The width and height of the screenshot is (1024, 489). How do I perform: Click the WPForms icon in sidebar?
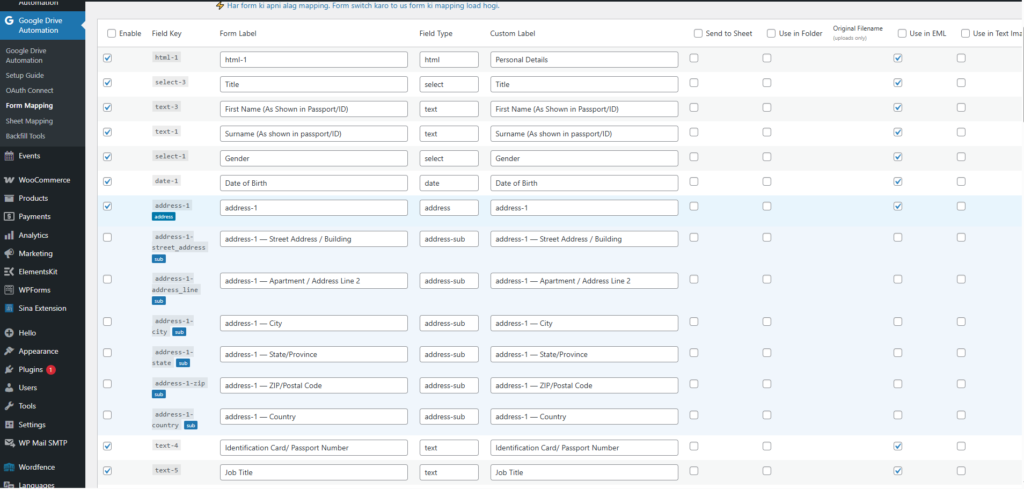pyautogui.click(x=9, y=290)
